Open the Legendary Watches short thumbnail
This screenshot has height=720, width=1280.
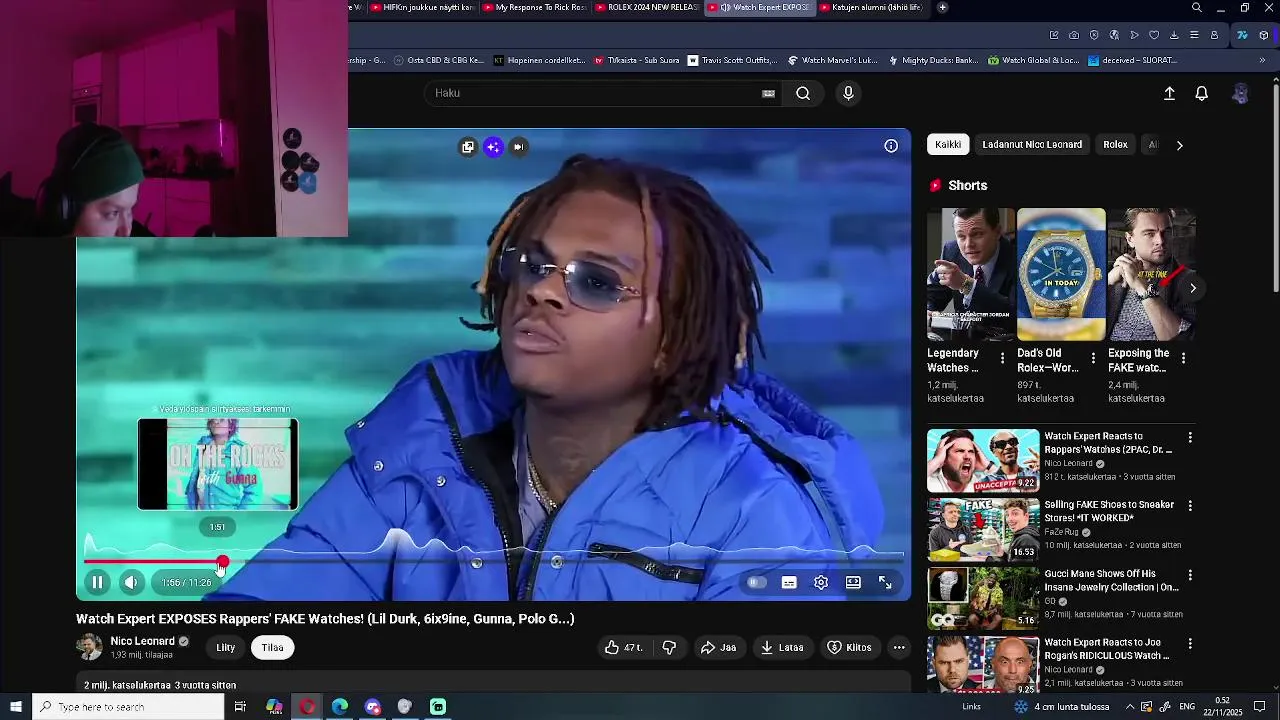[x=970, y=274]
